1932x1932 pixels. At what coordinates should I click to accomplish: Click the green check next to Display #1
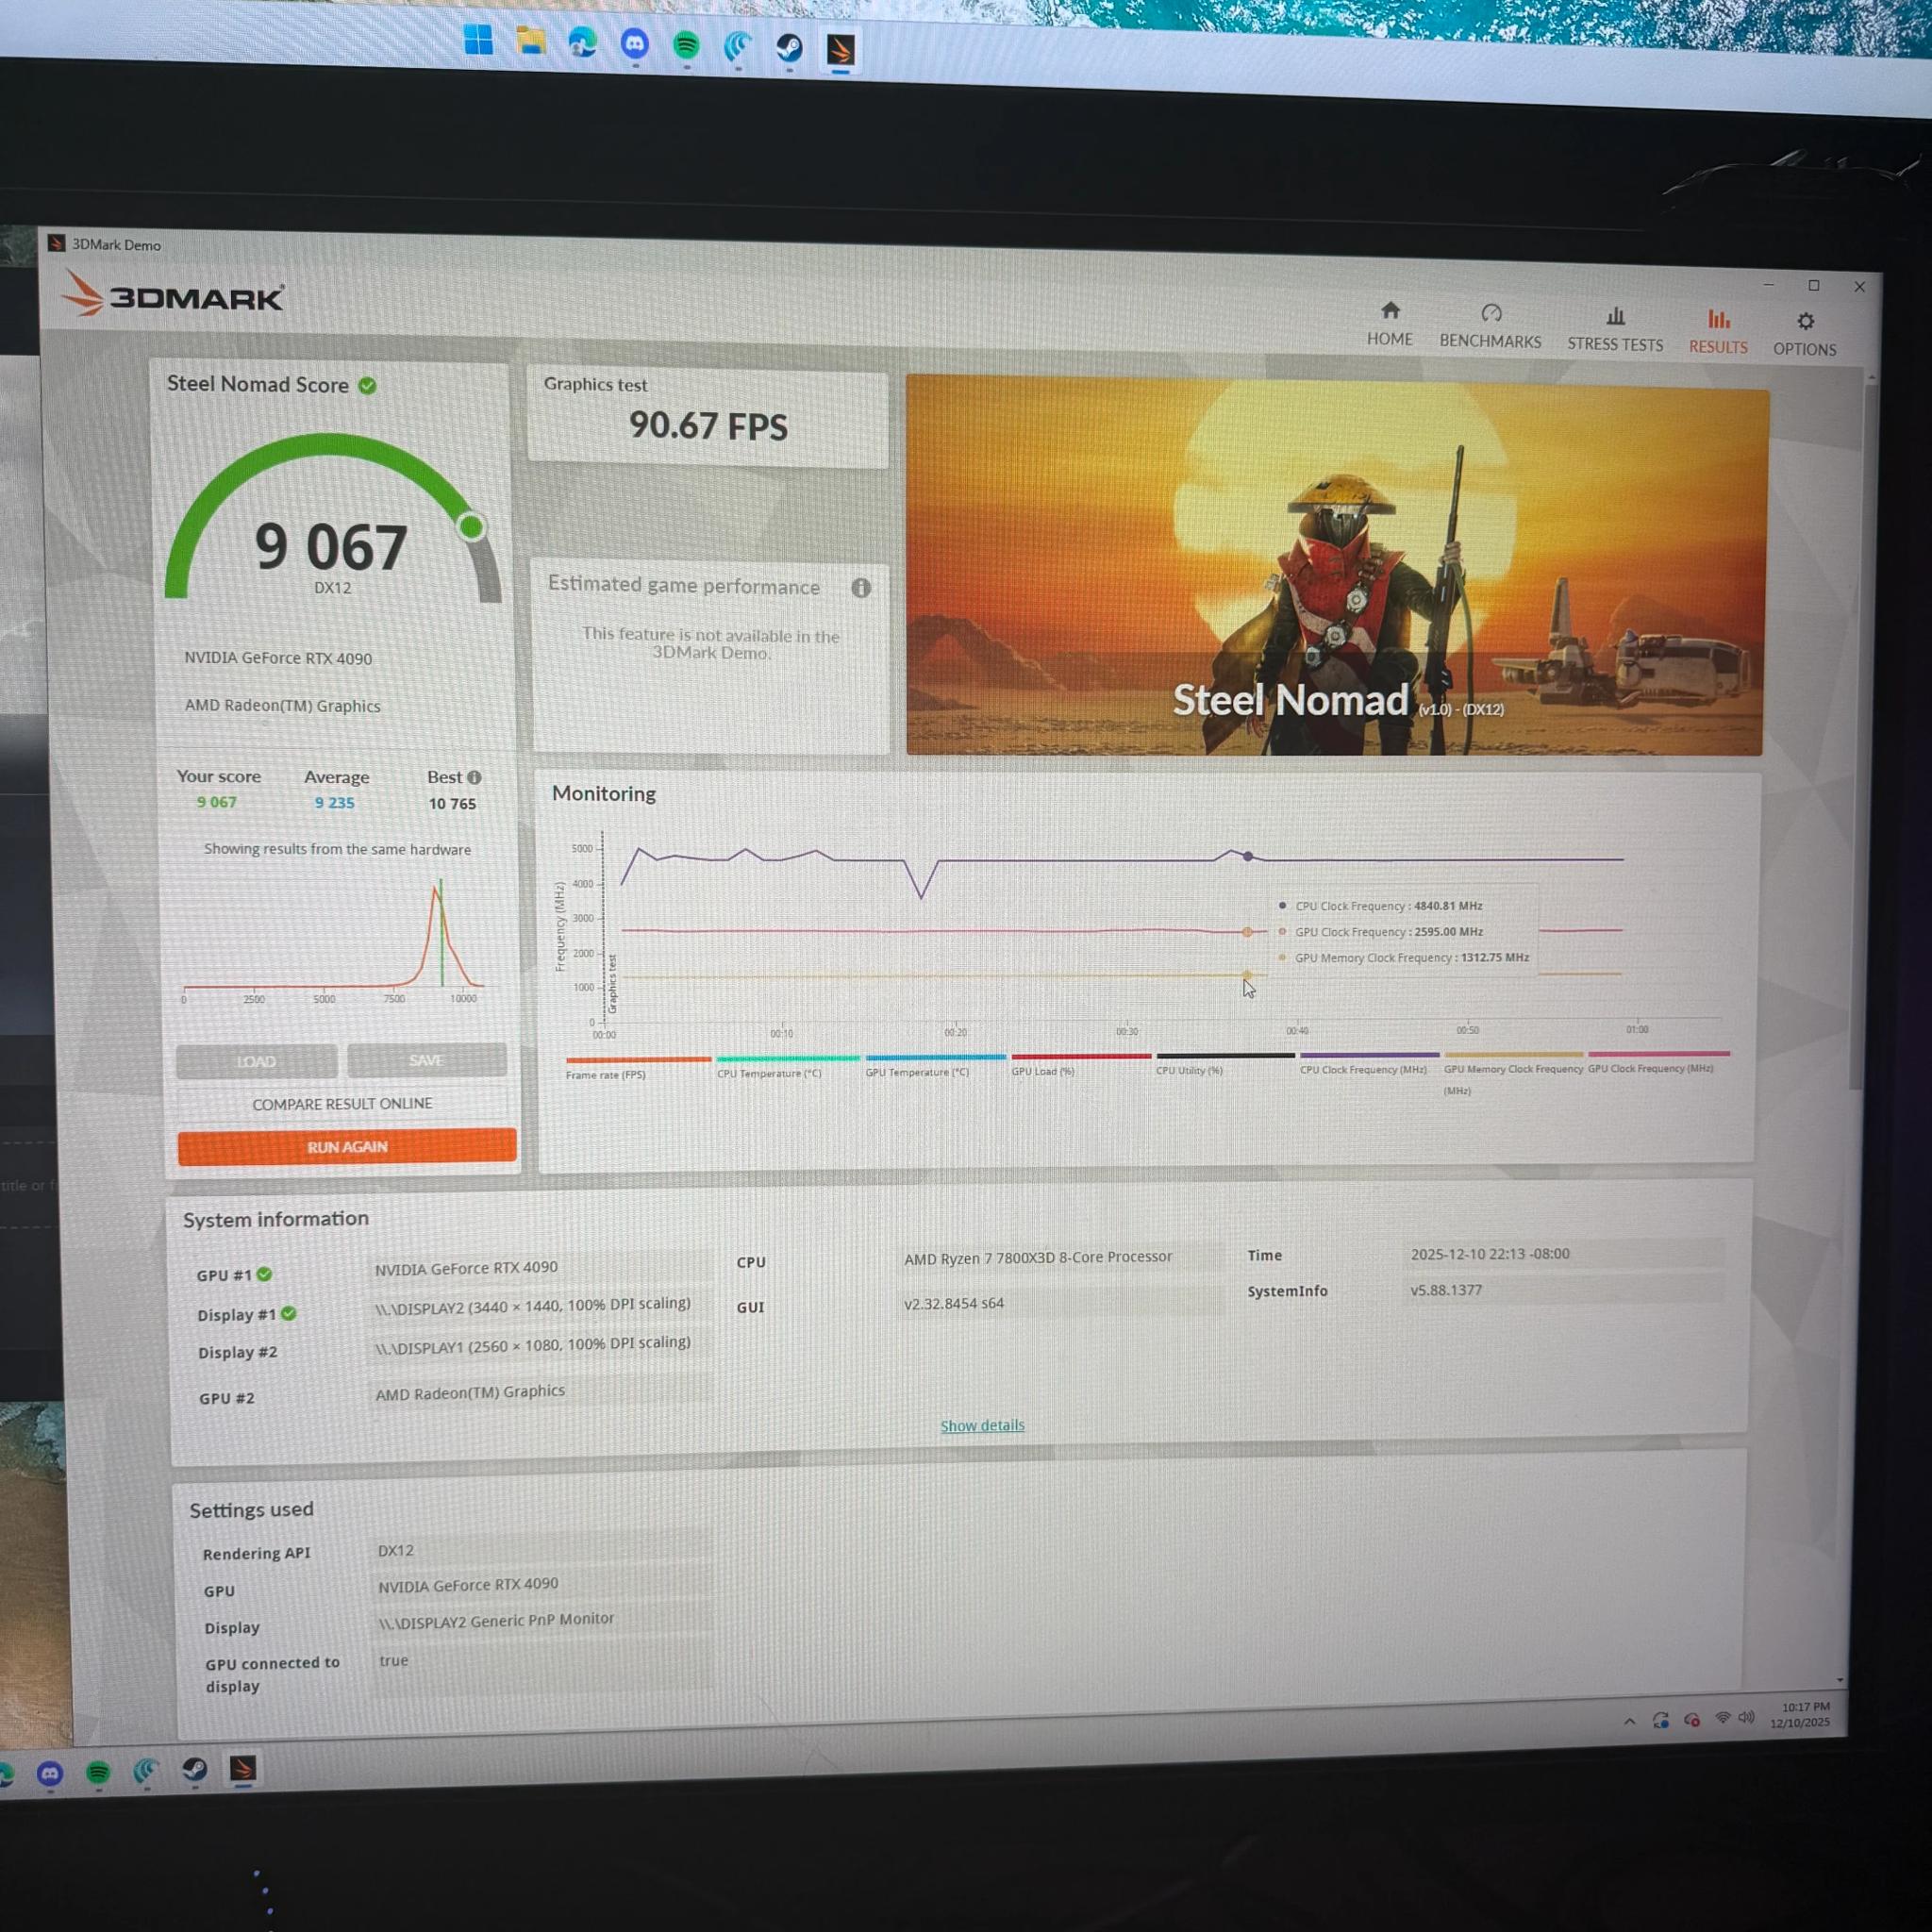tap(288, 1313)
